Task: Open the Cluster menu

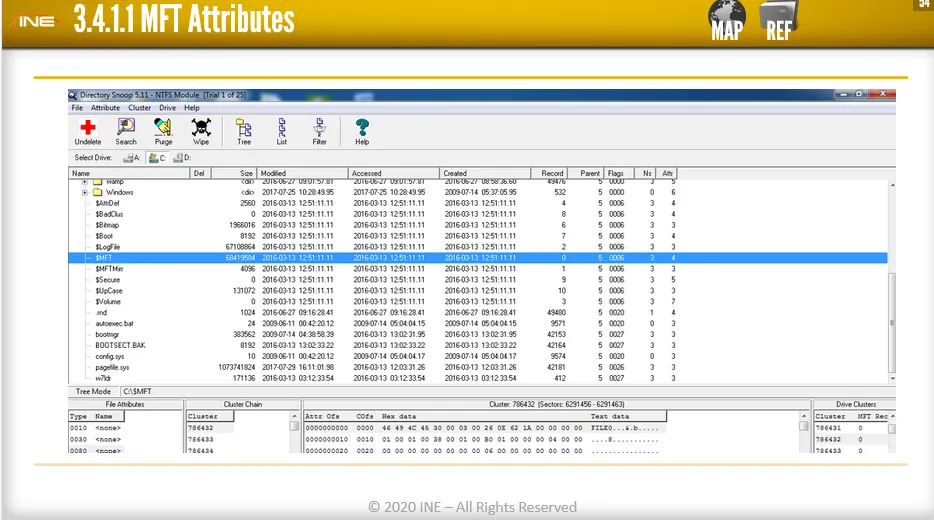Action: [139, 107]
